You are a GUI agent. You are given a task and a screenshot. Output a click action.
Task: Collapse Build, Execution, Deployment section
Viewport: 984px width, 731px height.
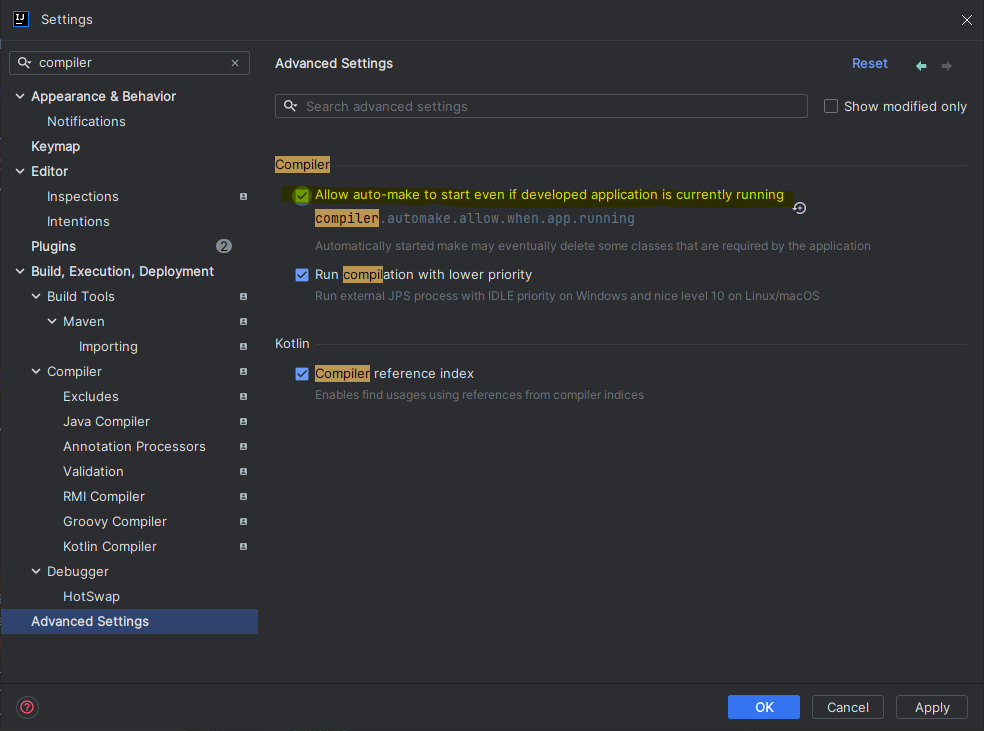[x=20, y=271]
